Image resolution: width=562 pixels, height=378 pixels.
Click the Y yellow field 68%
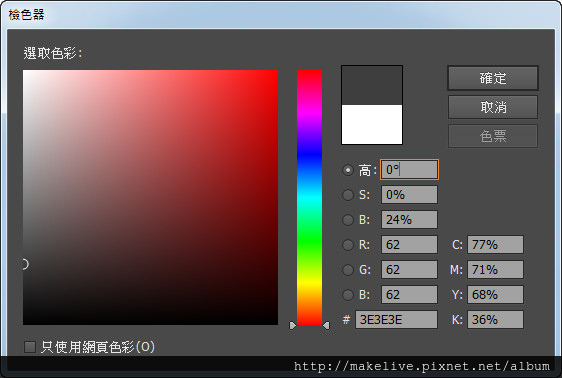pyautogui.click(x=495, y=295)
